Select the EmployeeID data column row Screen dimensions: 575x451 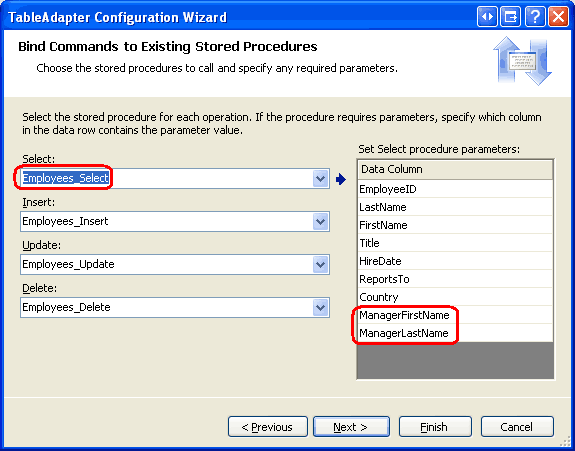455,189
